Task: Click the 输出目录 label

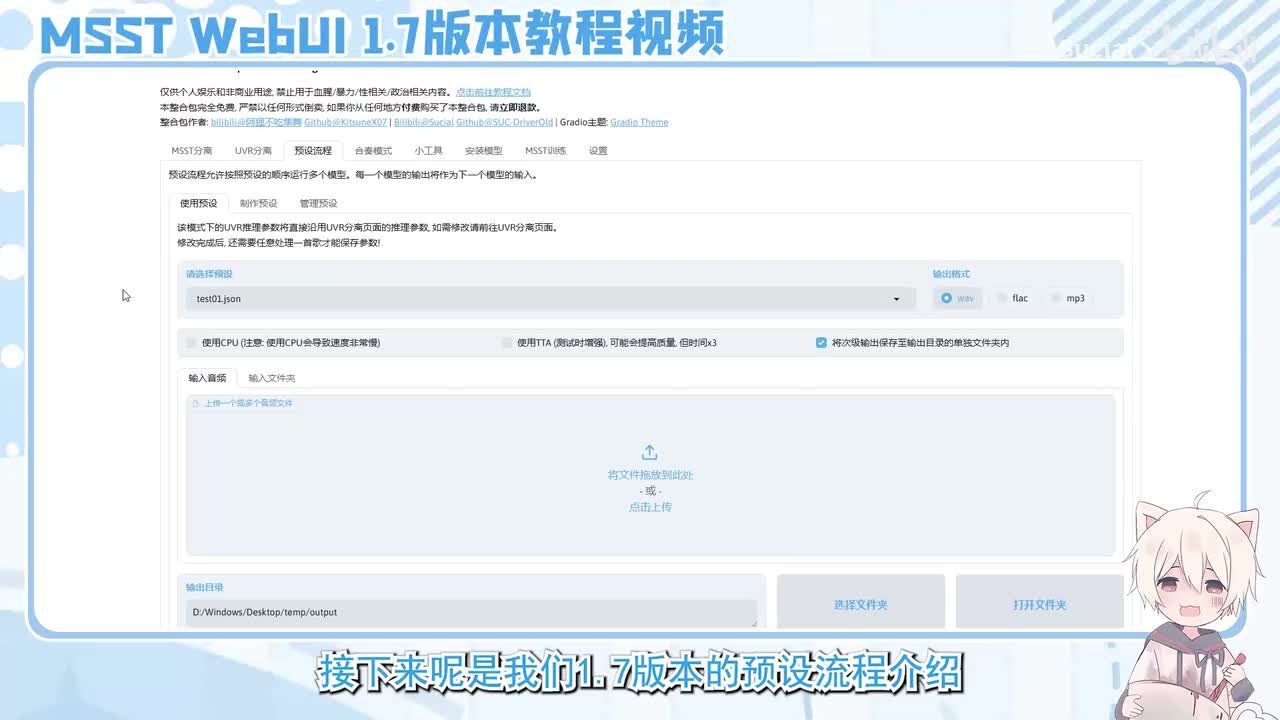Action: pyautogui.click(x=205, y=588)
